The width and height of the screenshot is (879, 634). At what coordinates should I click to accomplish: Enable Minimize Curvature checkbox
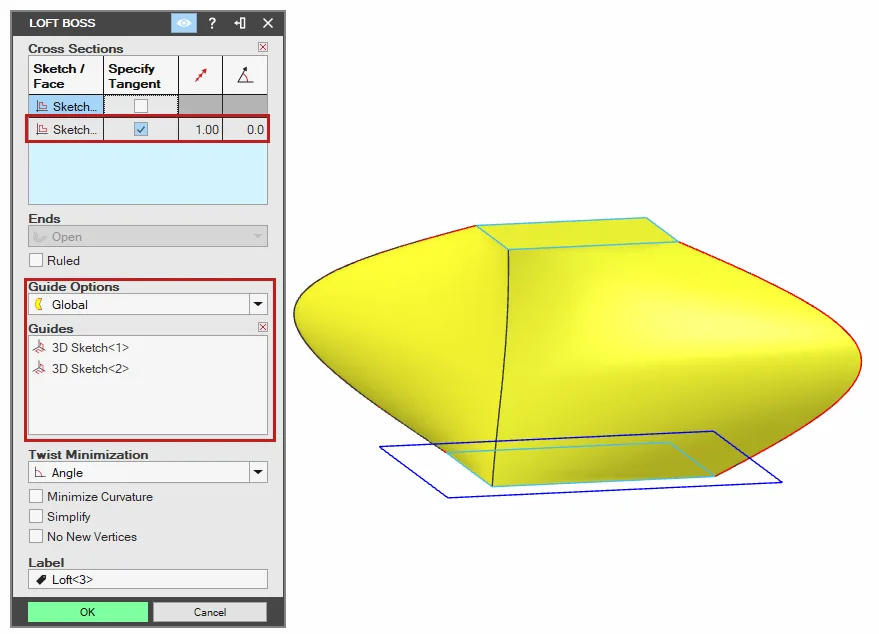point(36,497)
